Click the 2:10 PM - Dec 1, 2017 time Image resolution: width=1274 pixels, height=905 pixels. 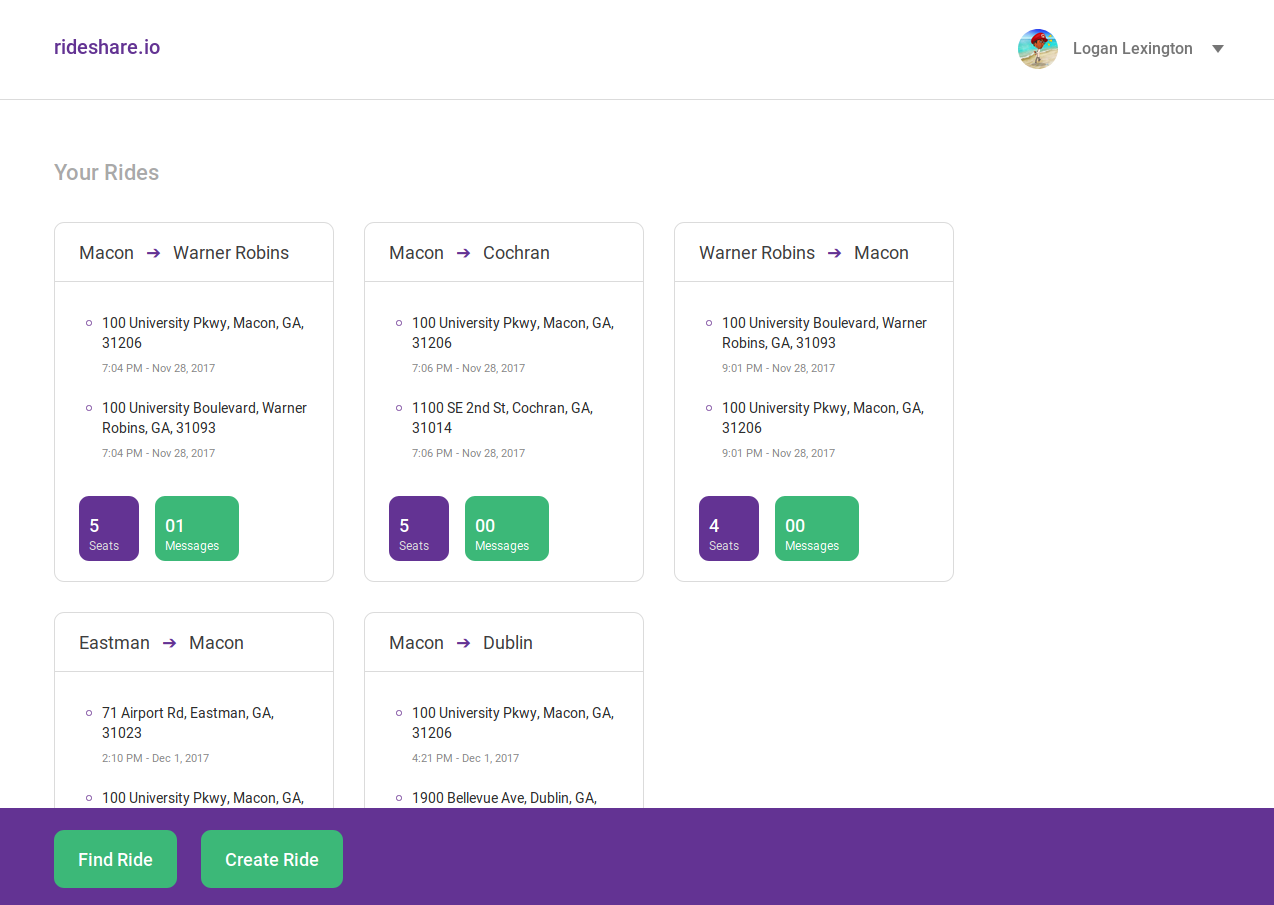pyautogui.click(x=155, y=758)
